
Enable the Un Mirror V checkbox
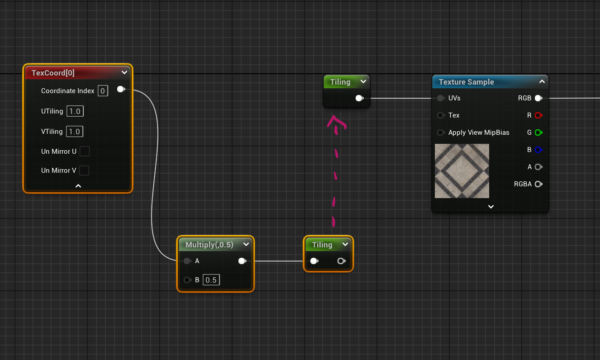(x=84, y=170)
